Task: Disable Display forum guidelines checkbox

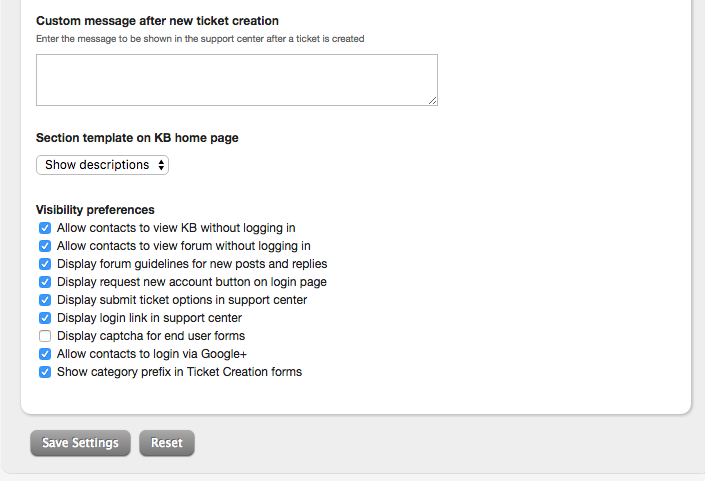Action: [45, 264]
